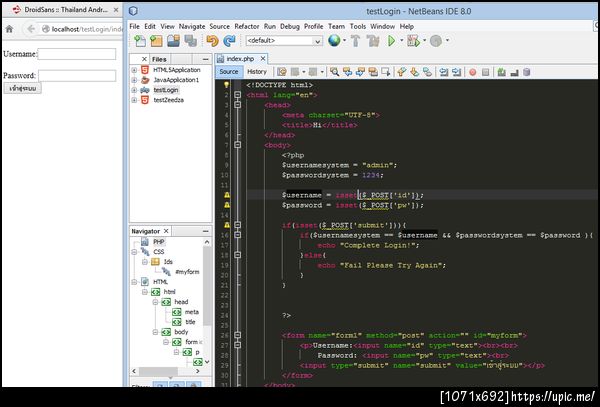Expand the HTML5Application project node
The width and height of the screenshot is (600, 407).
134,70
